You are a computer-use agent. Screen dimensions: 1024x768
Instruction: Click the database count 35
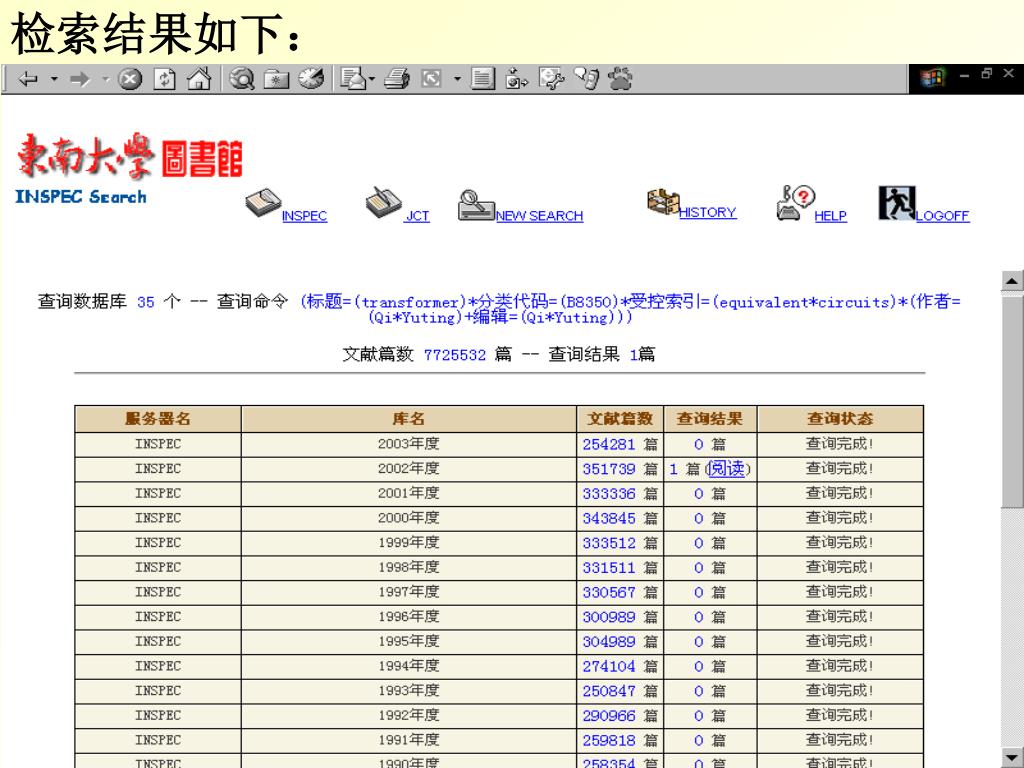pyautogui.click(x=146, y=302)
